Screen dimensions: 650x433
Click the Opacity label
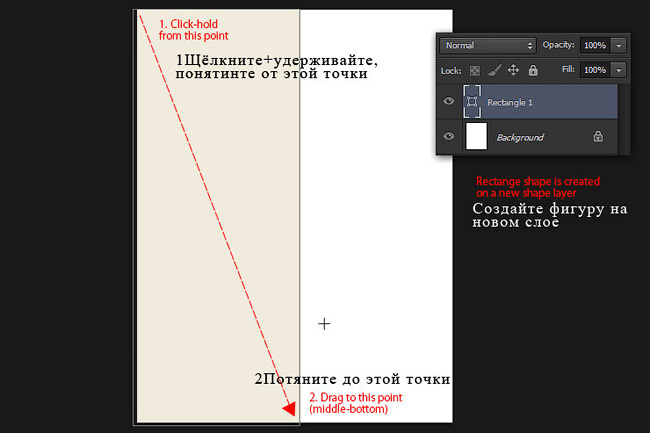(558, 45)
